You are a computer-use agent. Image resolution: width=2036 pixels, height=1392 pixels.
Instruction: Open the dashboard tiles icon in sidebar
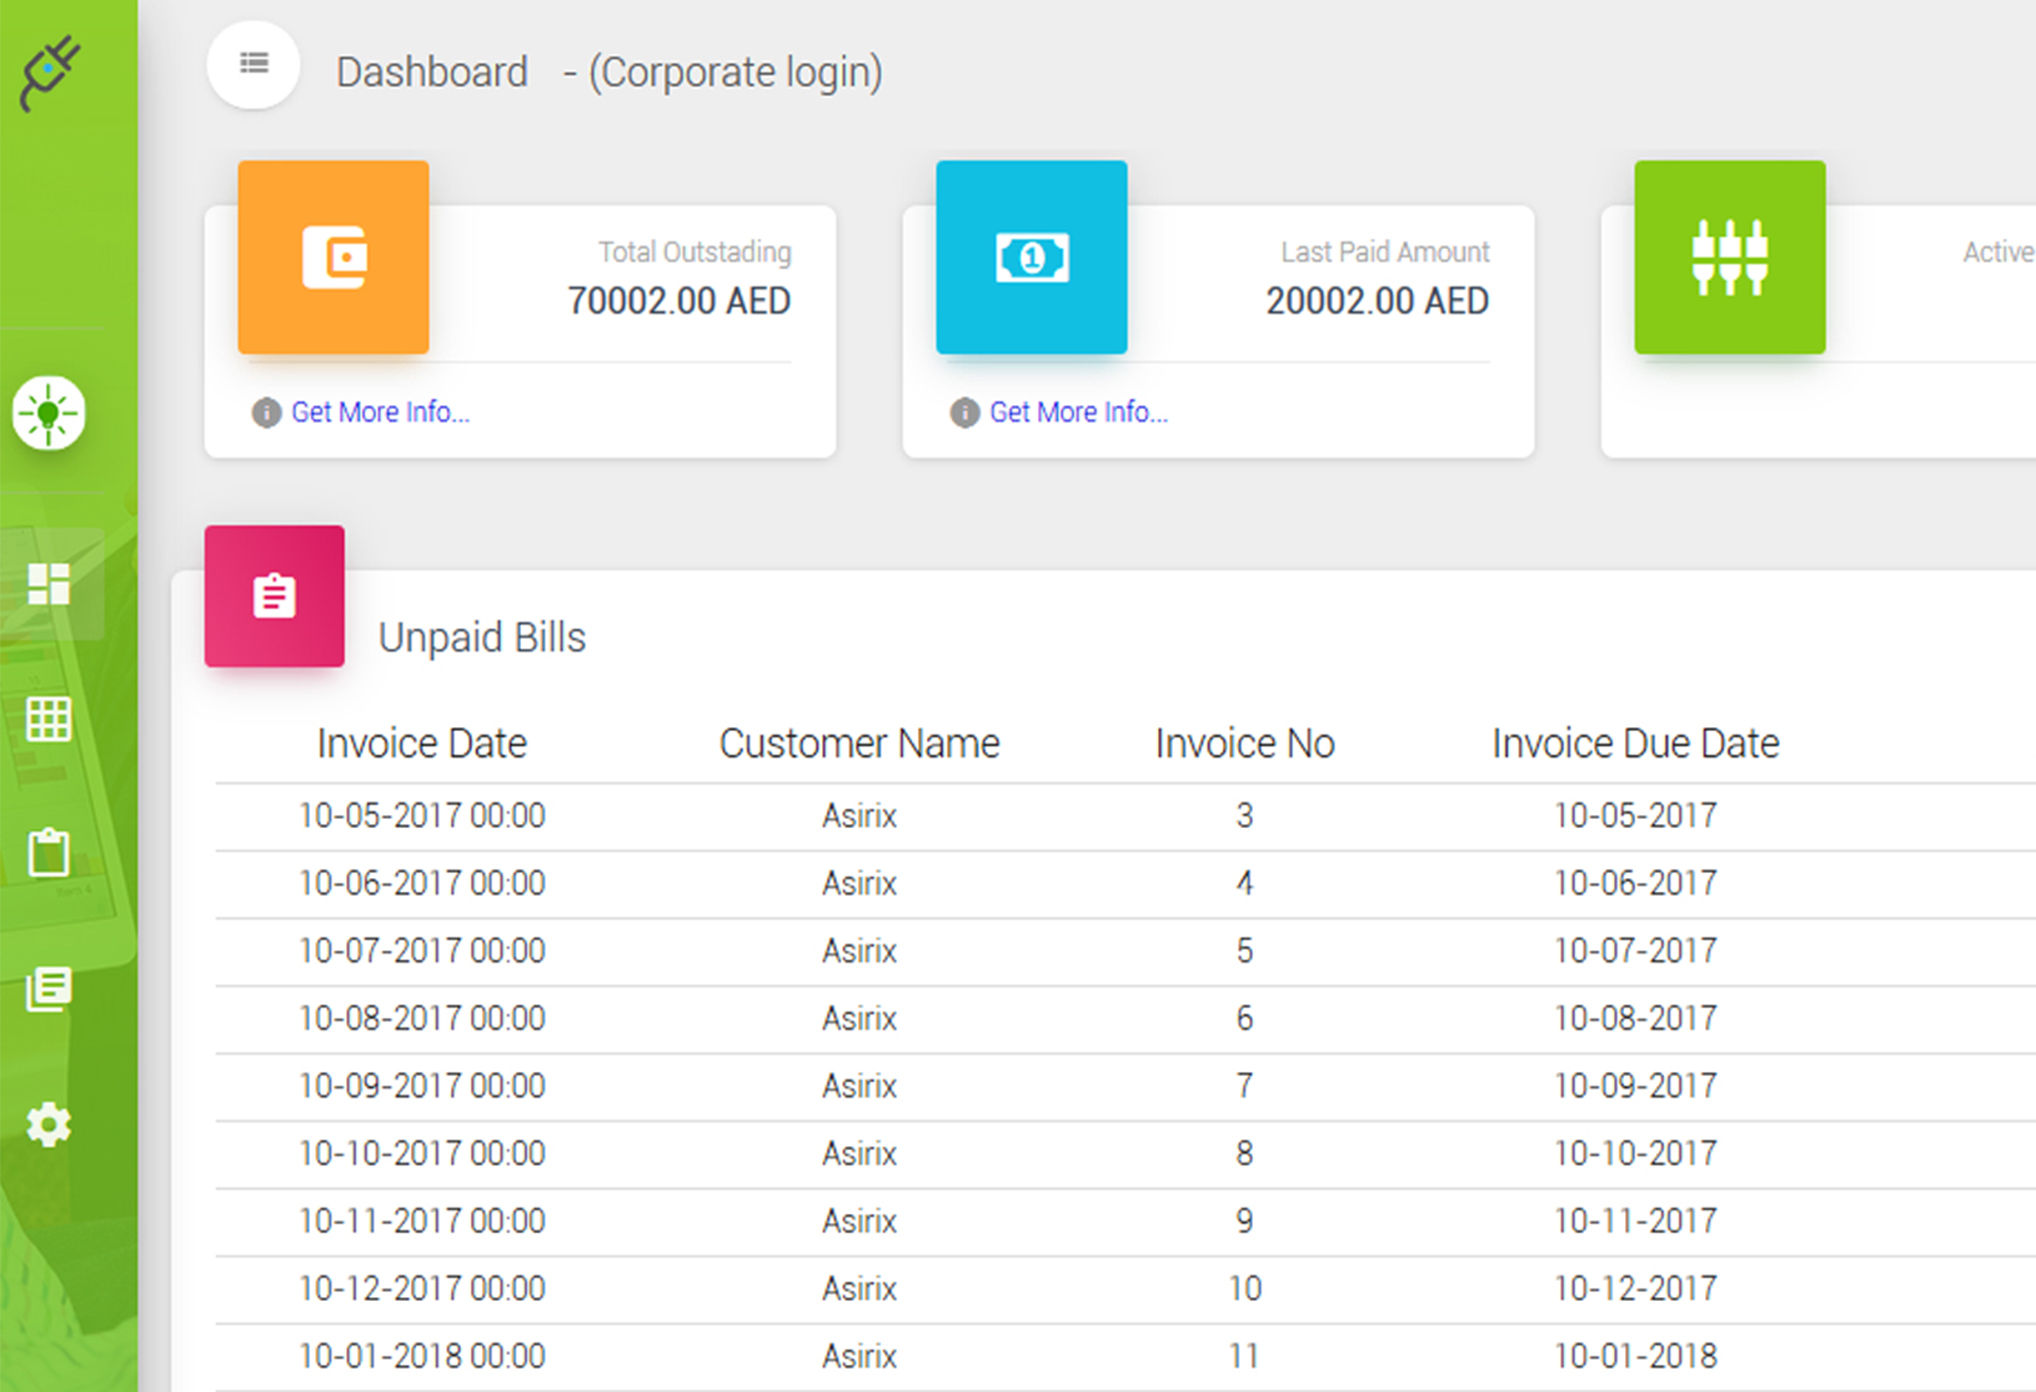[48, 584]
